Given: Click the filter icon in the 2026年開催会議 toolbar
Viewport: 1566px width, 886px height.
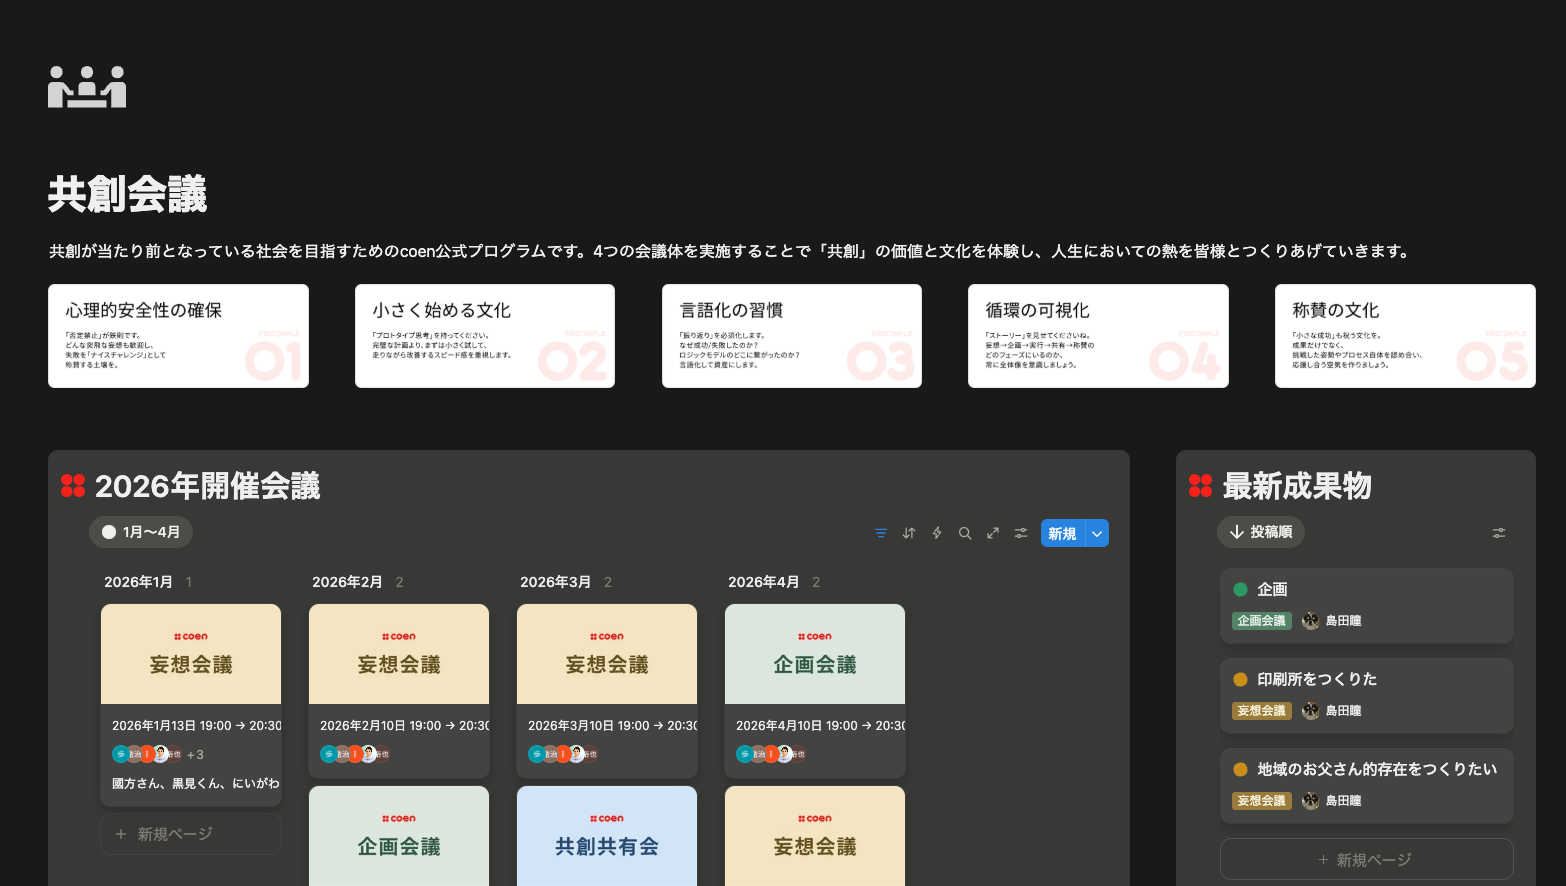Looking at the screenshot, I should (x=880, y=533).
